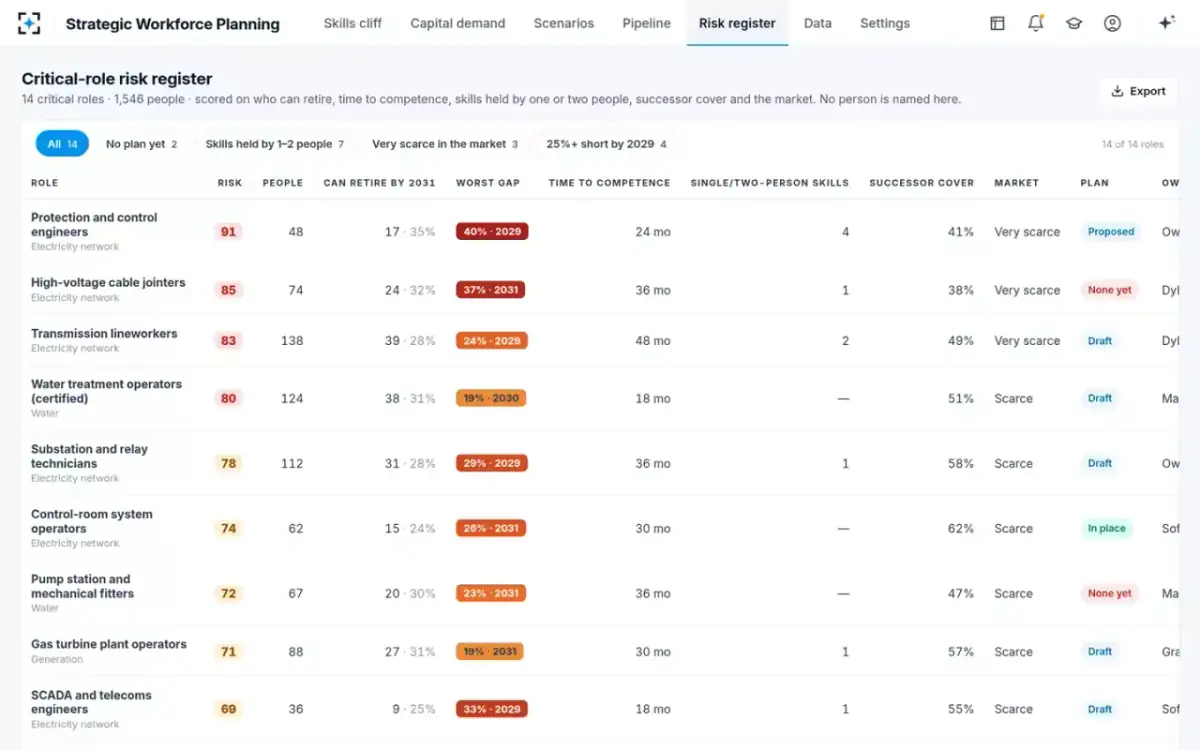Click the graduation cap learning icon
The height and width of the screenshot is (750, 1200).
point(1074,23)
